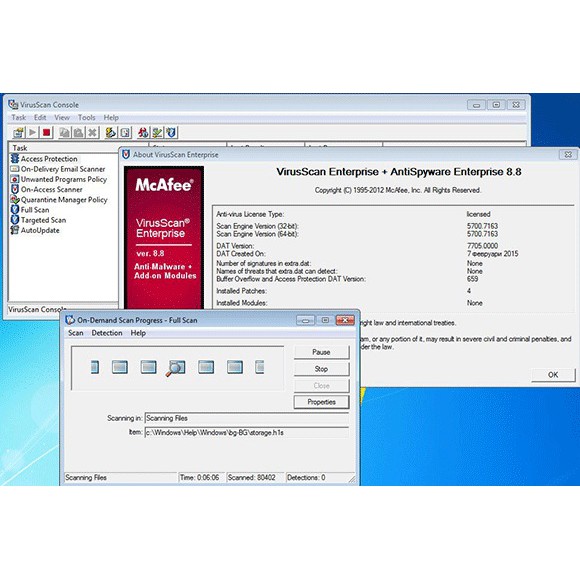This screenshot has width=580, height=580.
Task: Maximize the VirusScan Console window
Action: click(496, 105)
